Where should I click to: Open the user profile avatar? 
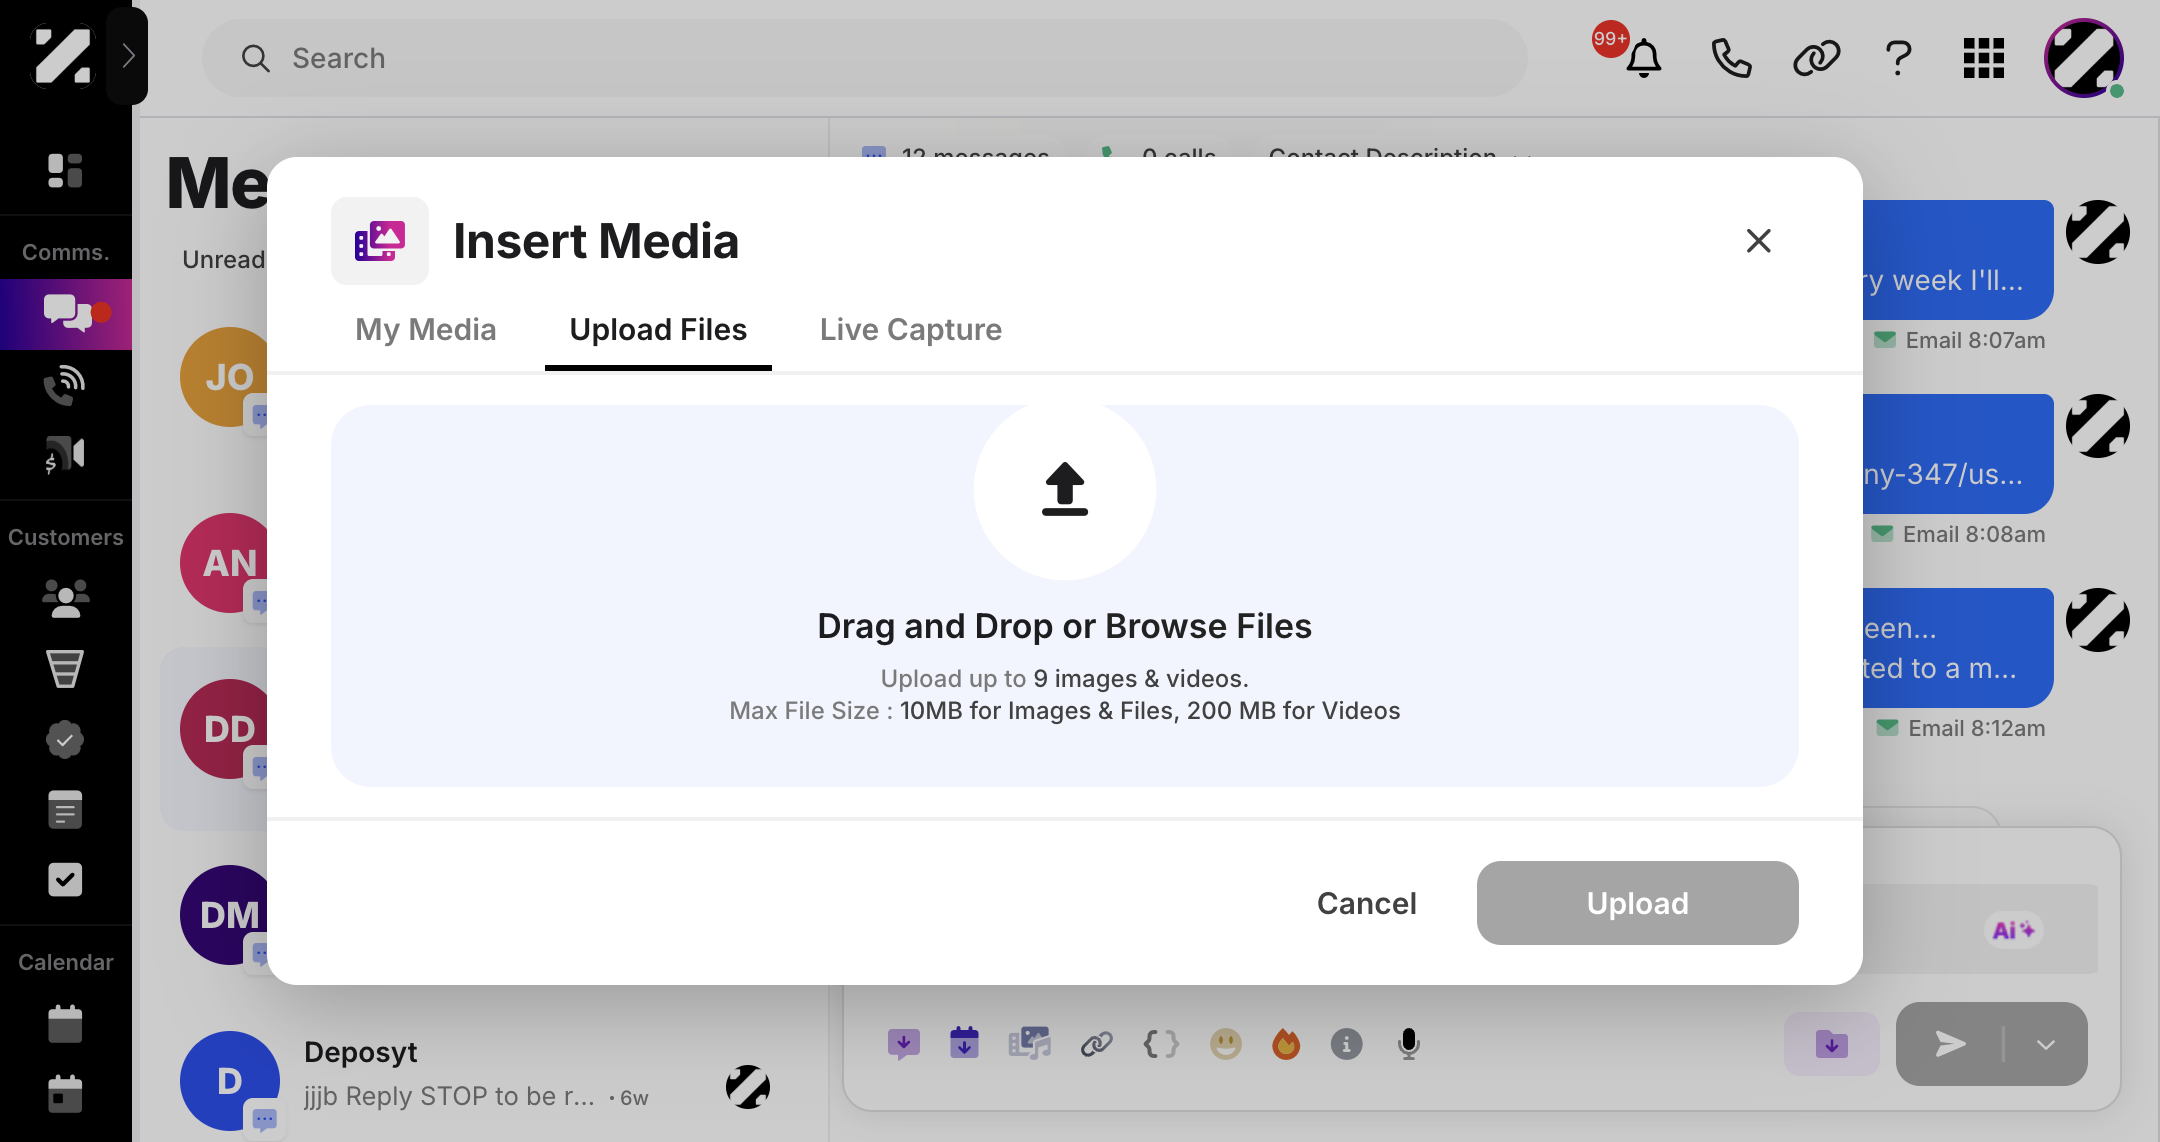point(2084,58)
